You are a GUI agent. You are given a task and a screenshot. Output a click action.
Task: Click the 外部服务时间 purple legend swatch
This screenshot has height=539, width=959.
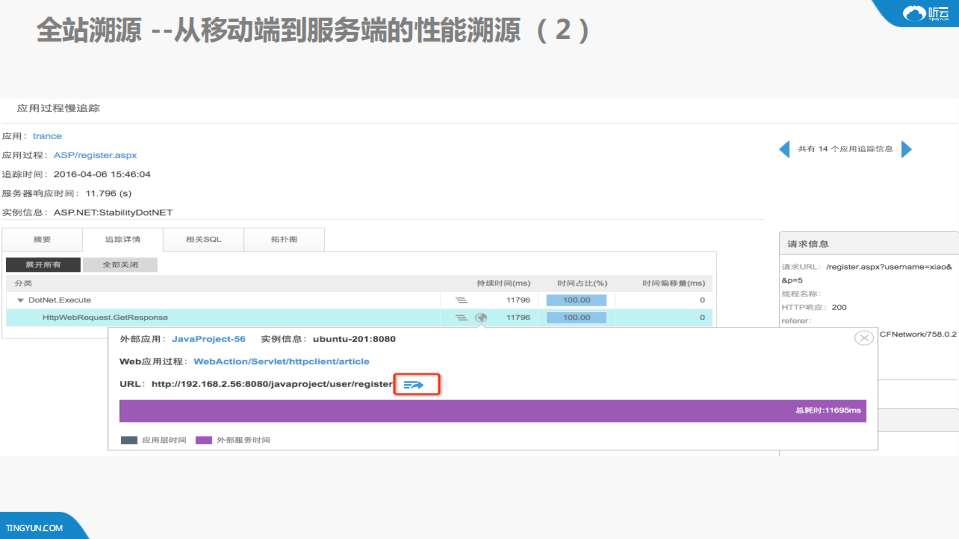point(204,440)
